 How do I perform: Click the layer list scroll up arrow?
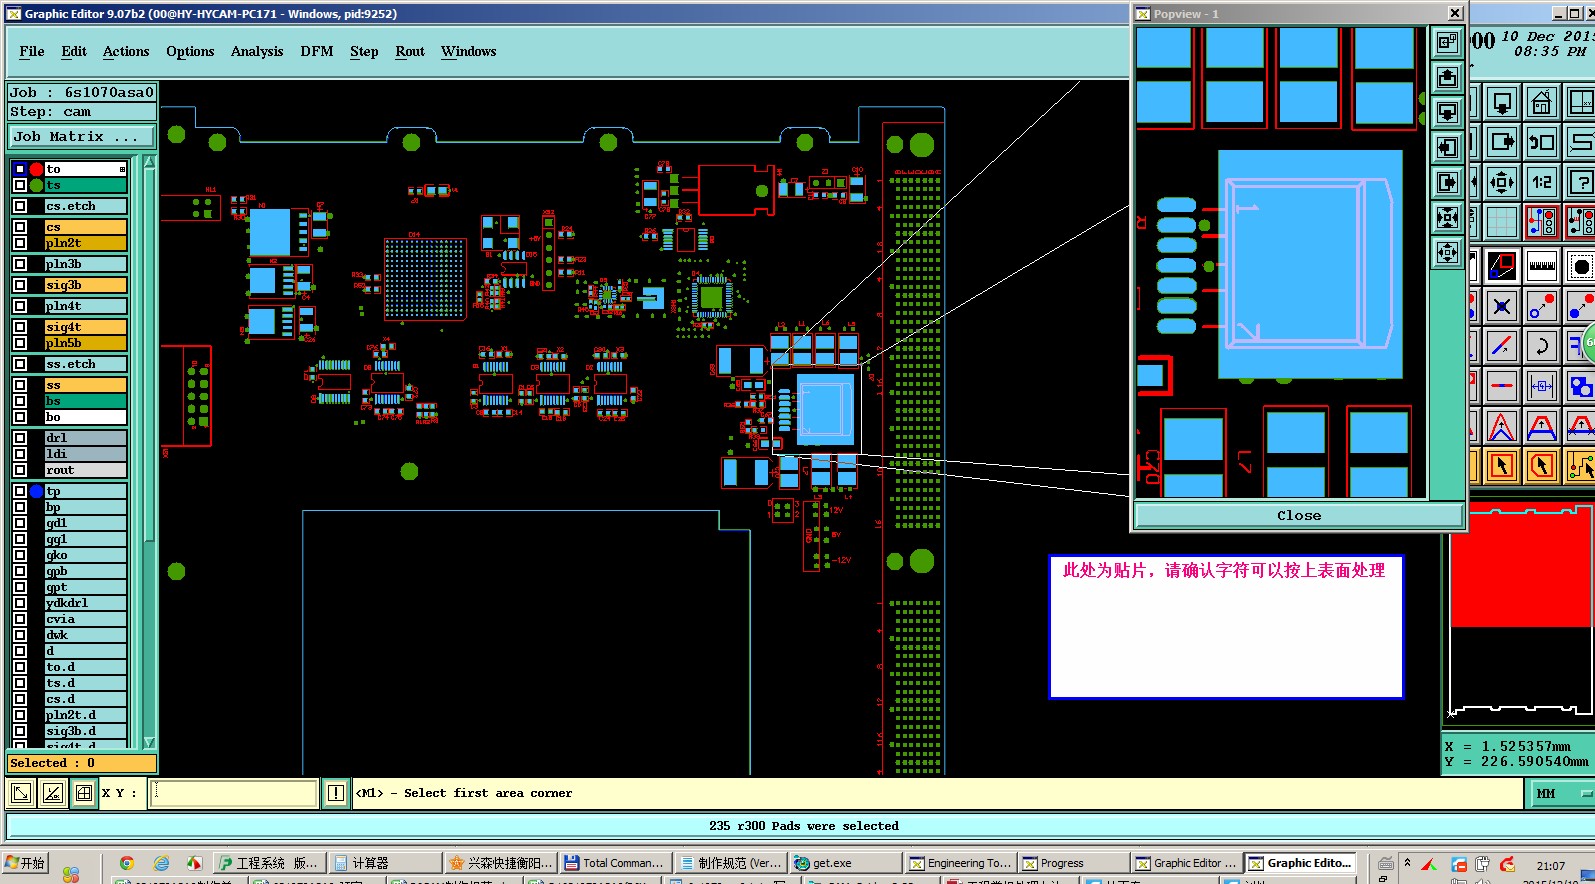pyautogui.click(x=149, y=162)
